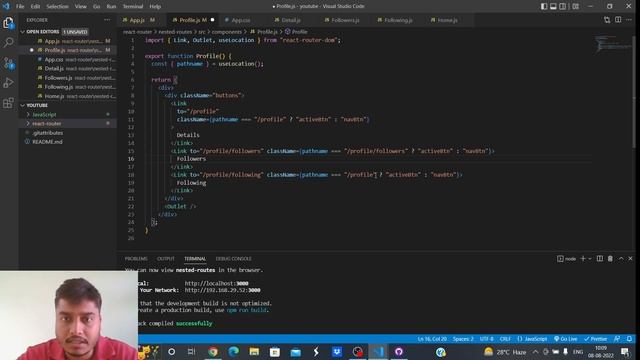This screenshot has height=360, width=640.
Task: Close the terminal panel
Action: coord(630,258)
